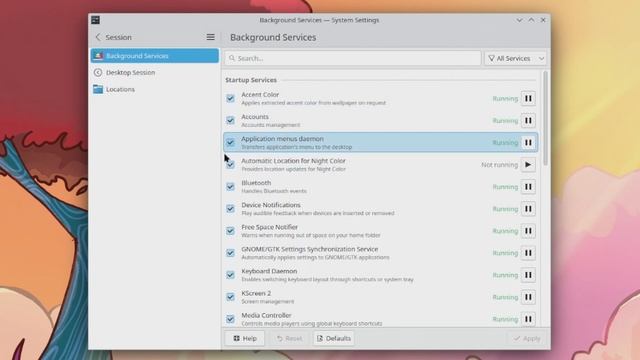Pause GNOME/GTK Settings Synchronization Service
The image size is (640, 360).
pos(528,253)
